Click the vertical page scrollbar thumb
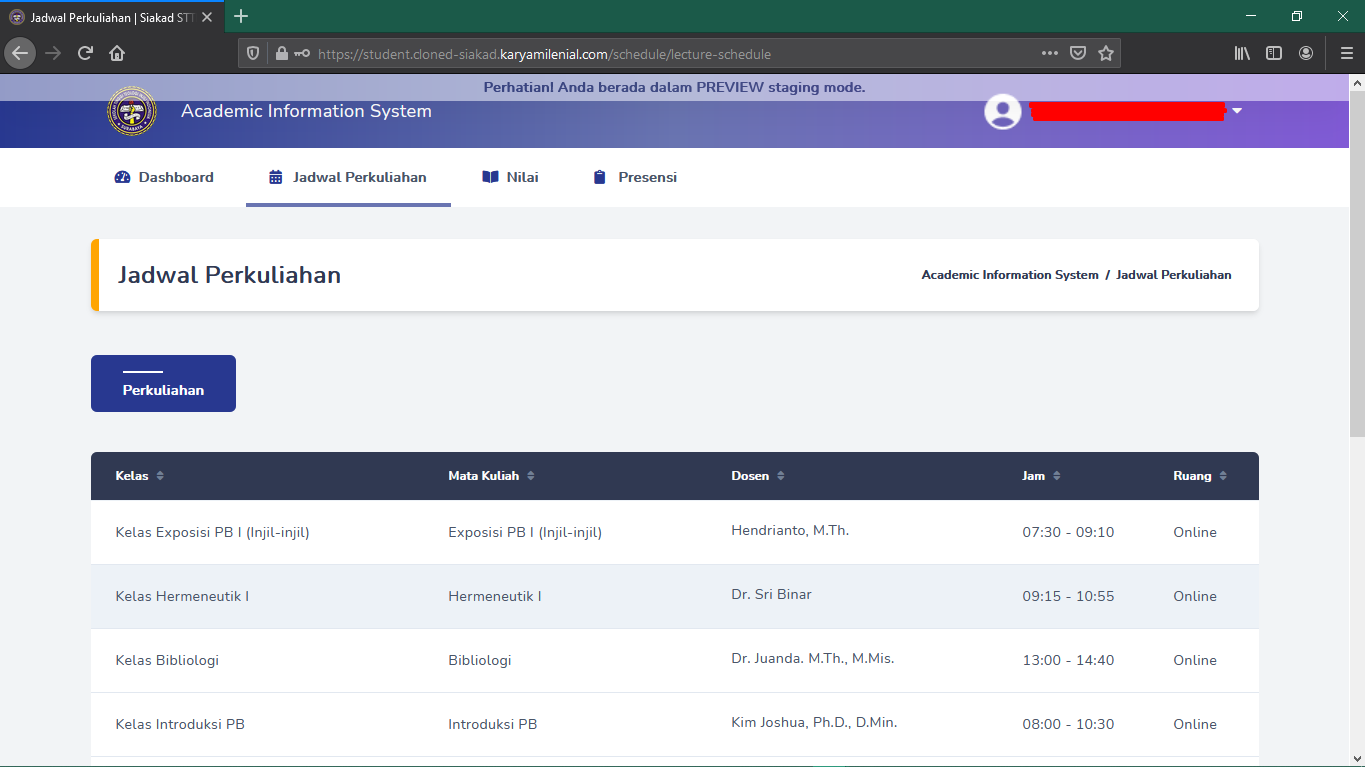 point(1357,265)
